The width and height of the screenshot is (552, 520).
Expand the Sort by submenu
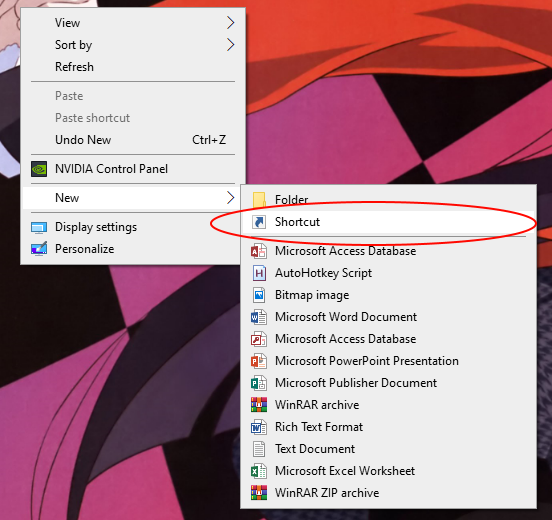(133, 45)
